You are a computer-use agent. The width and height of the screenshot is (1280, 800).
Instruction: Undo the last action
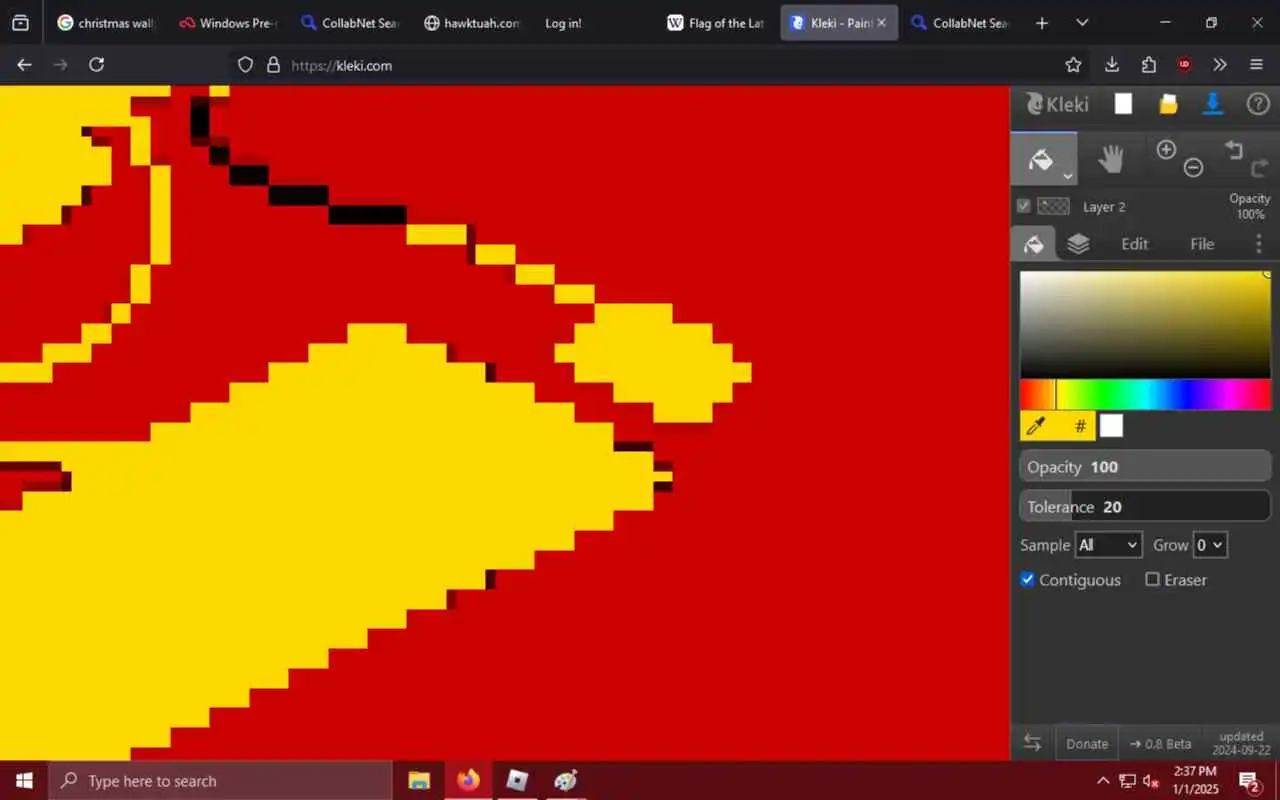[1234, 150]
